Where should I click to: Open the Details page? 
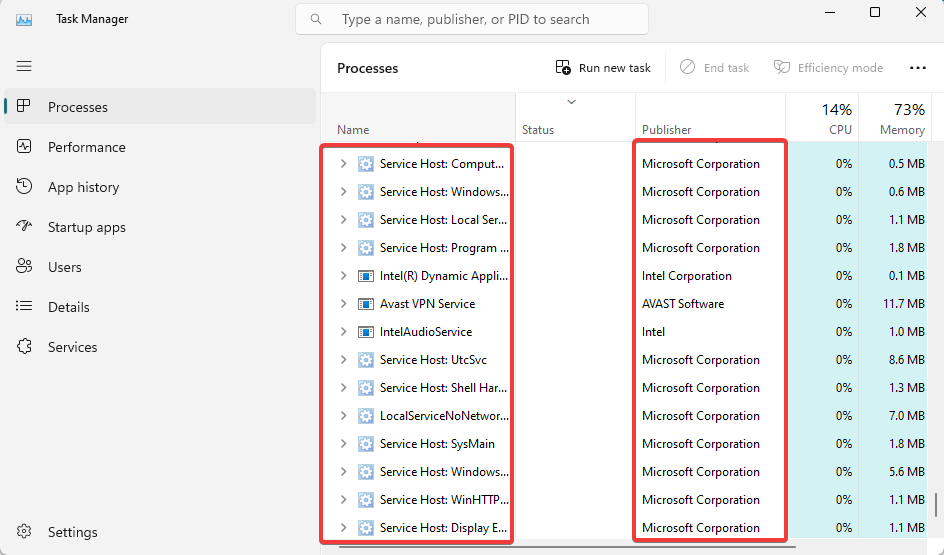point(68,307)
